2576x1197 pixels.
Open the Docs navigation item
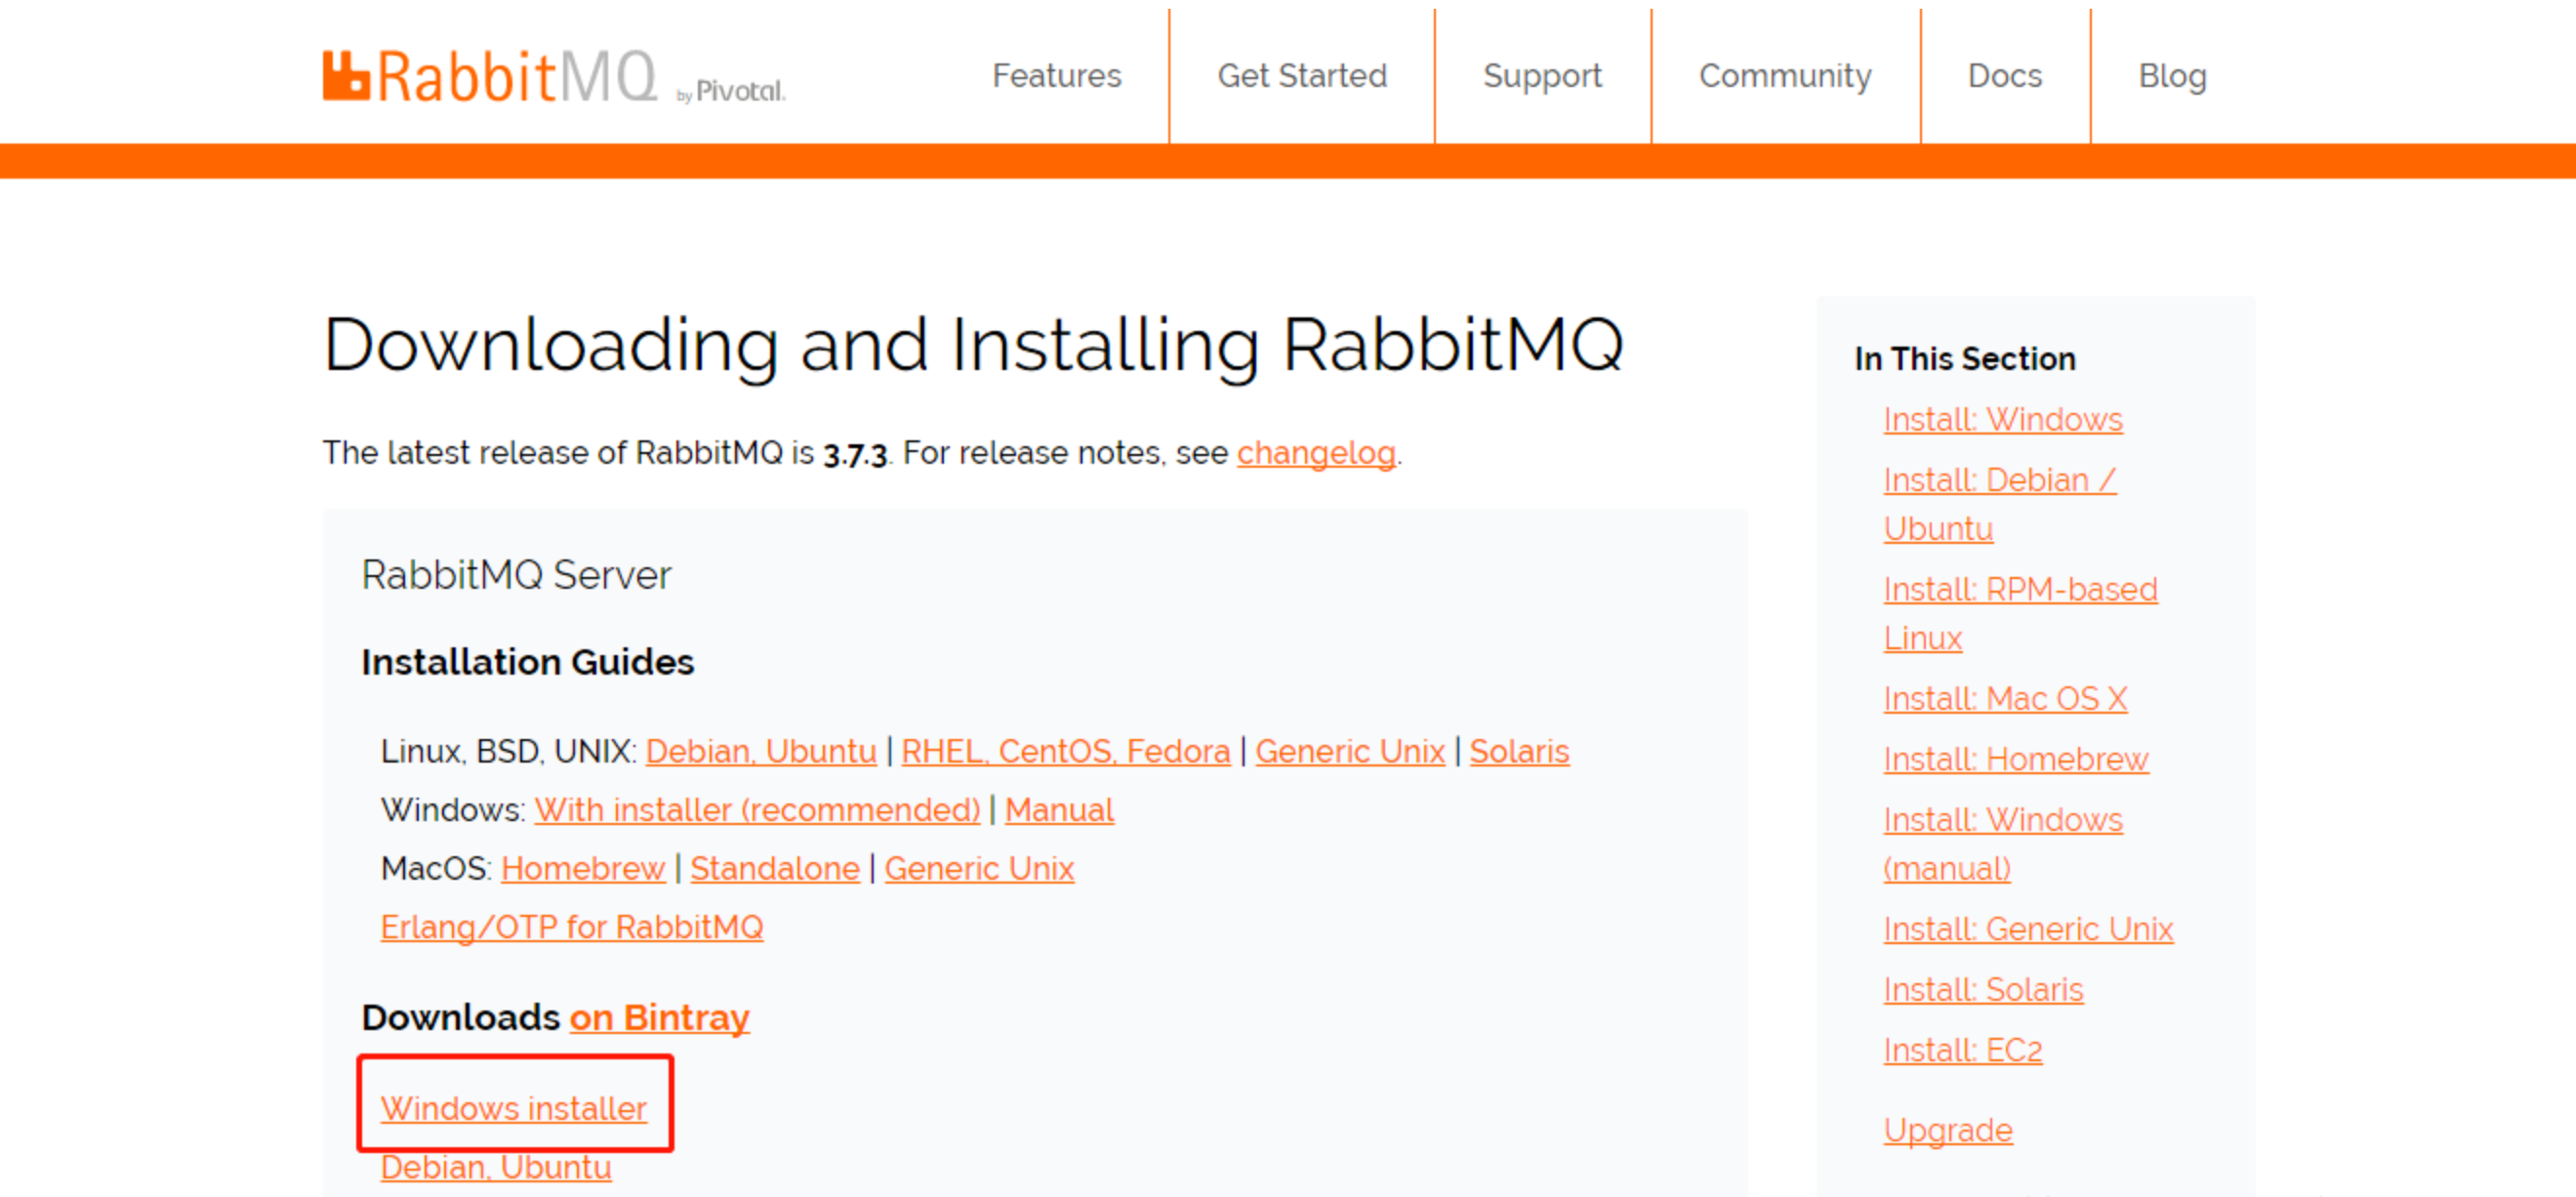click(2004, 76)
